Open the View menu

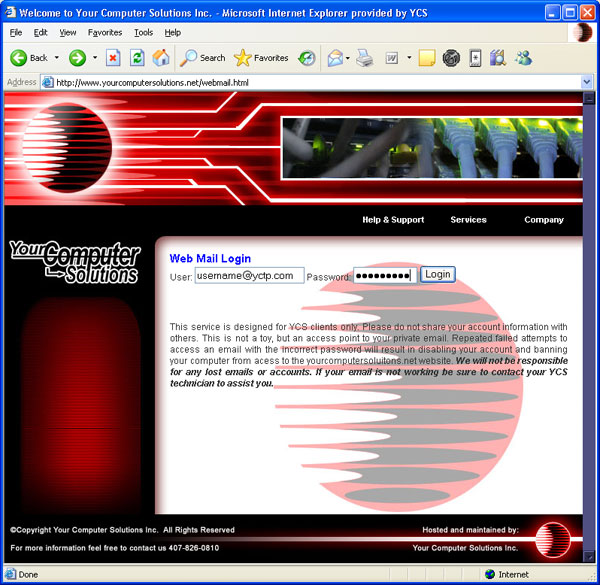(68, 33)
